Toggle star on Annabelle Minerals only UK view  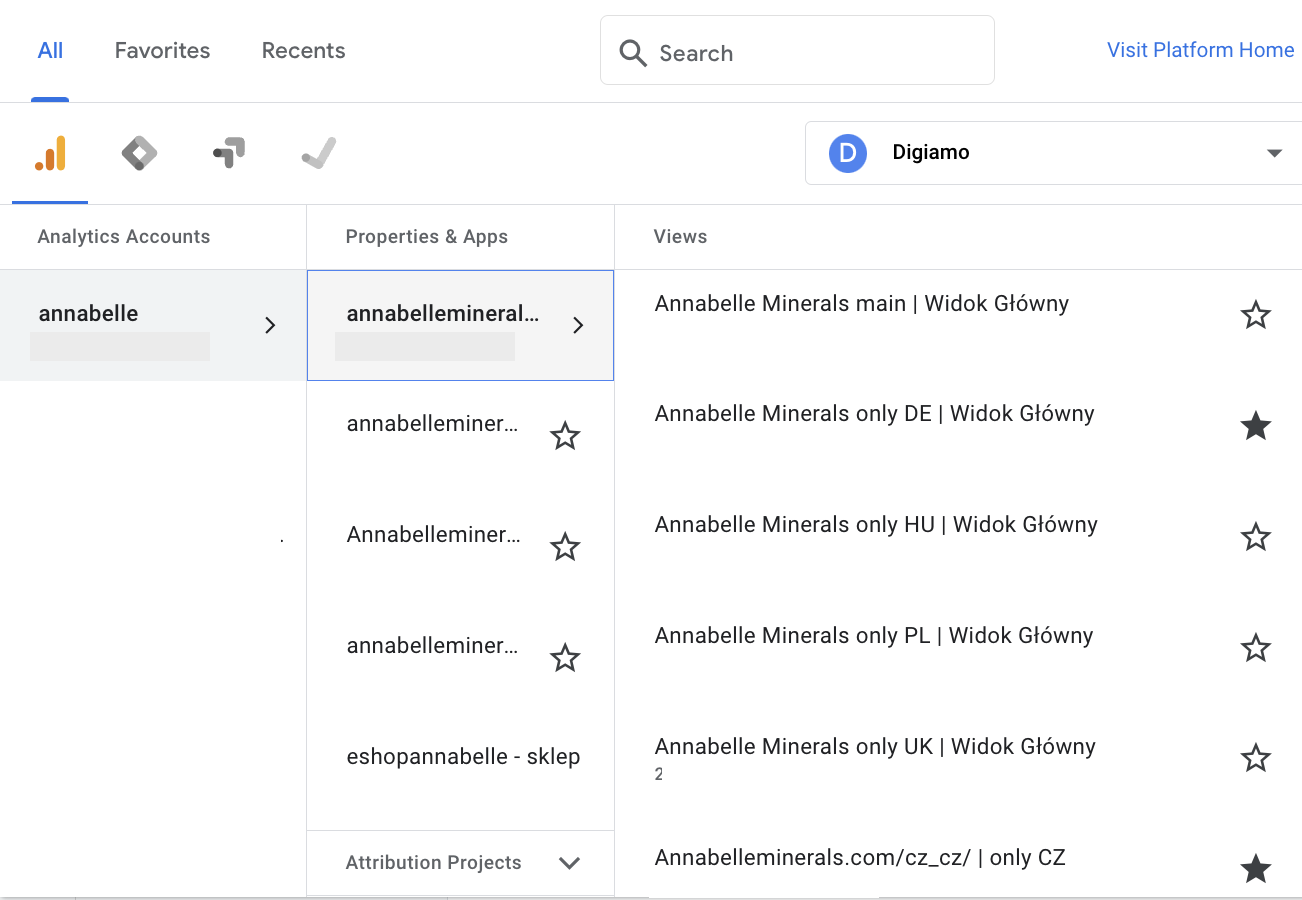click(1255, 759)
